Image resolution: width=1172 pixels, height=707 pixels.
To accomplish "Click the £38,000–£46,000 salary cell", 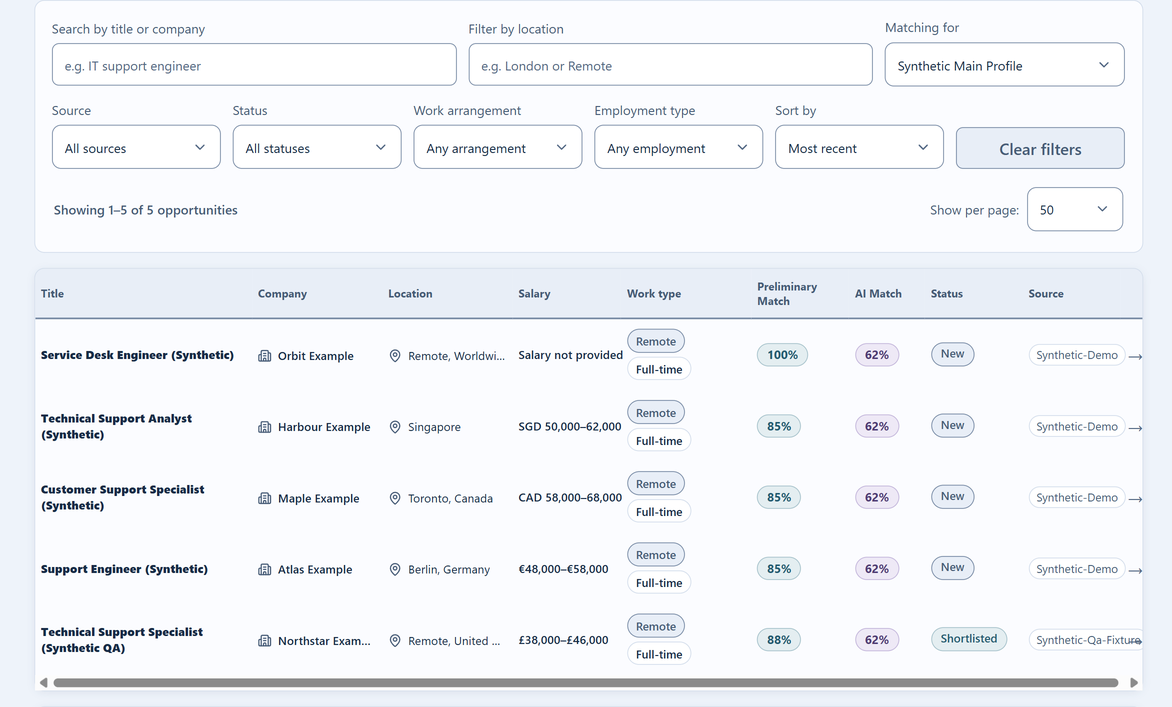I will 564,640.
